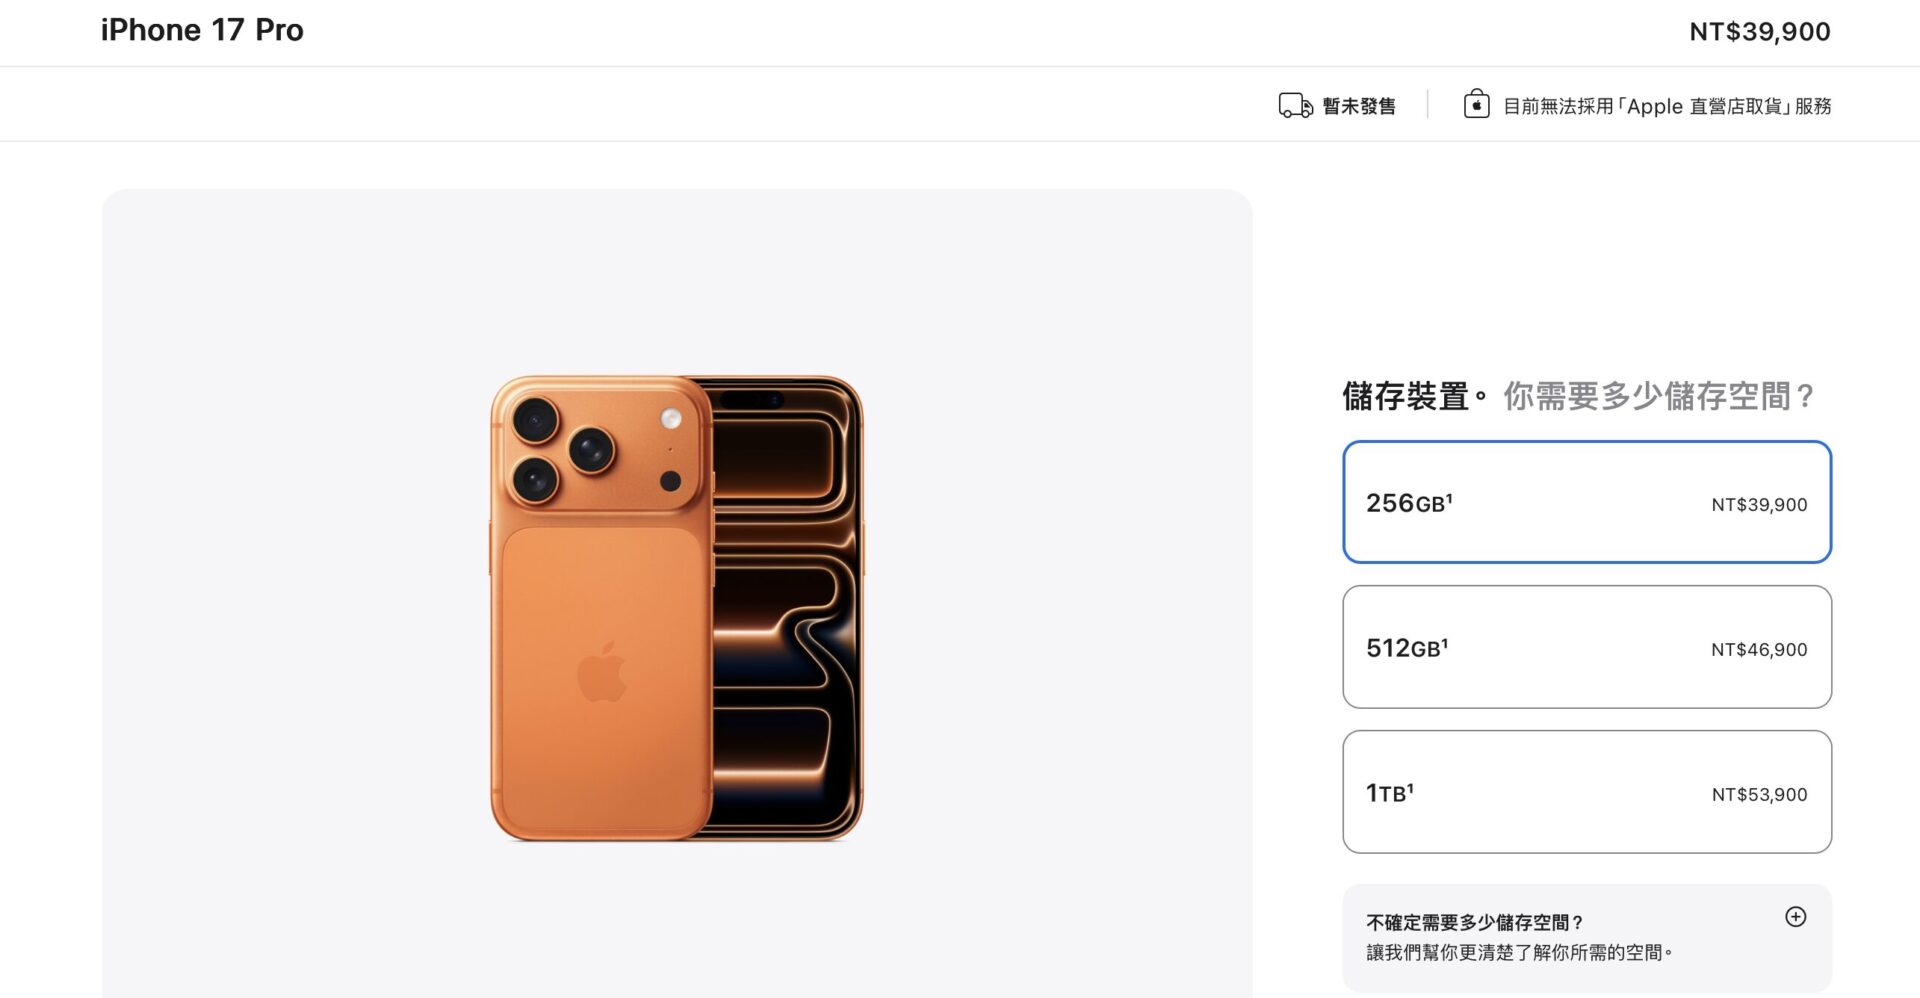Click the footnote superscript beside 1TB
This screenshot has height=998, width=1920.
tap(1410, 787)
